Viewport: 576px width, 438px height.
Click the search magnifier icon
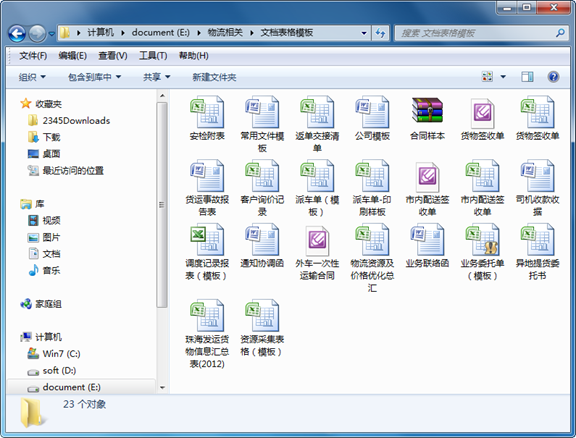tap(560, 33)
